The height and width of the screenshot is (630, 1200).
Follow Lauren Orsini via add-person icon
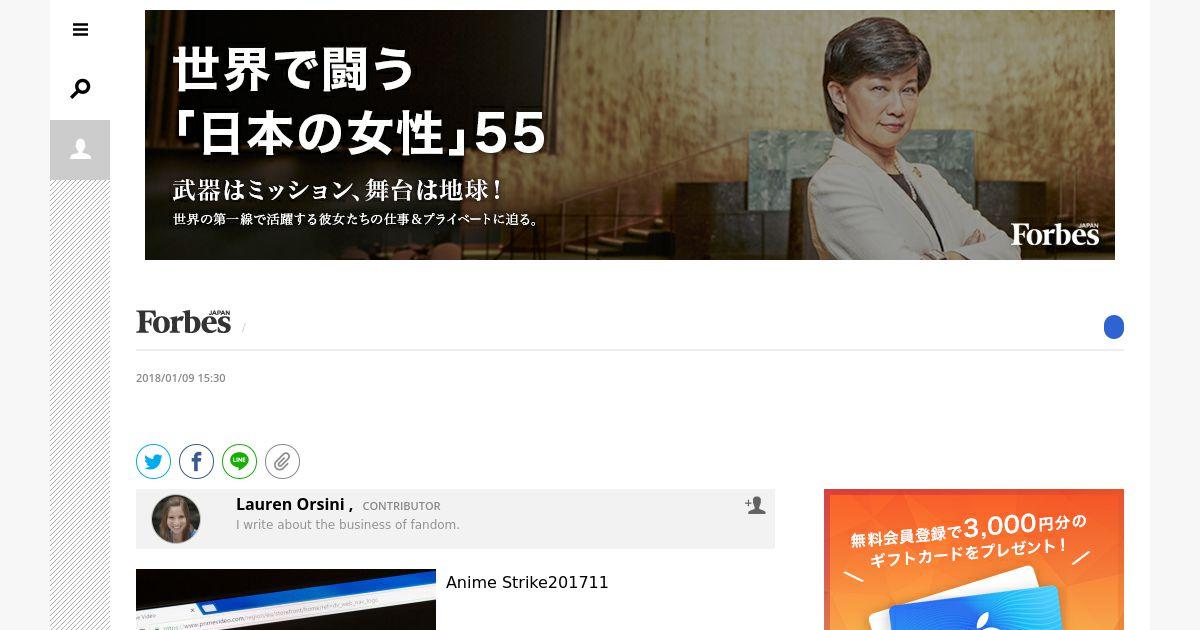[x=755, y=505]
